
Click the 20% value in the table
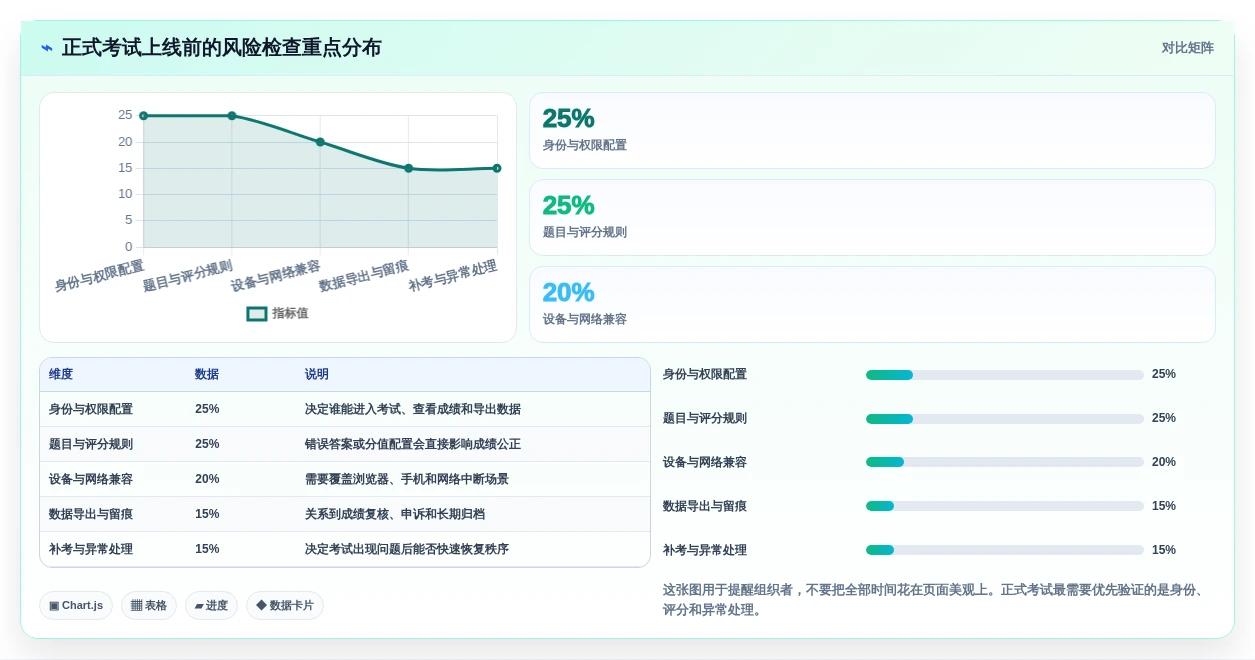pyautogui.click(x=207, y=479)
